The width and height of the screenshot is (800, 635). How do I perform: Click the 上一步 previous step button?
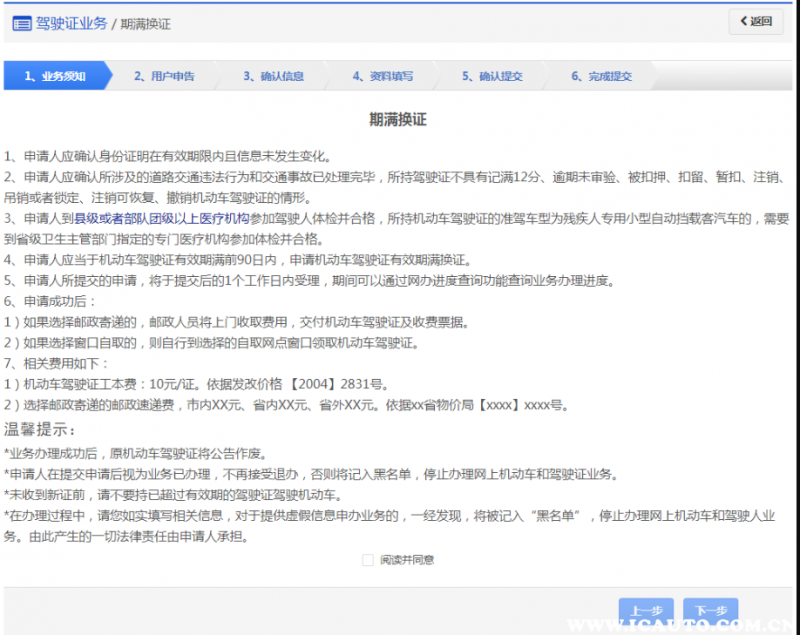[646, 610]
